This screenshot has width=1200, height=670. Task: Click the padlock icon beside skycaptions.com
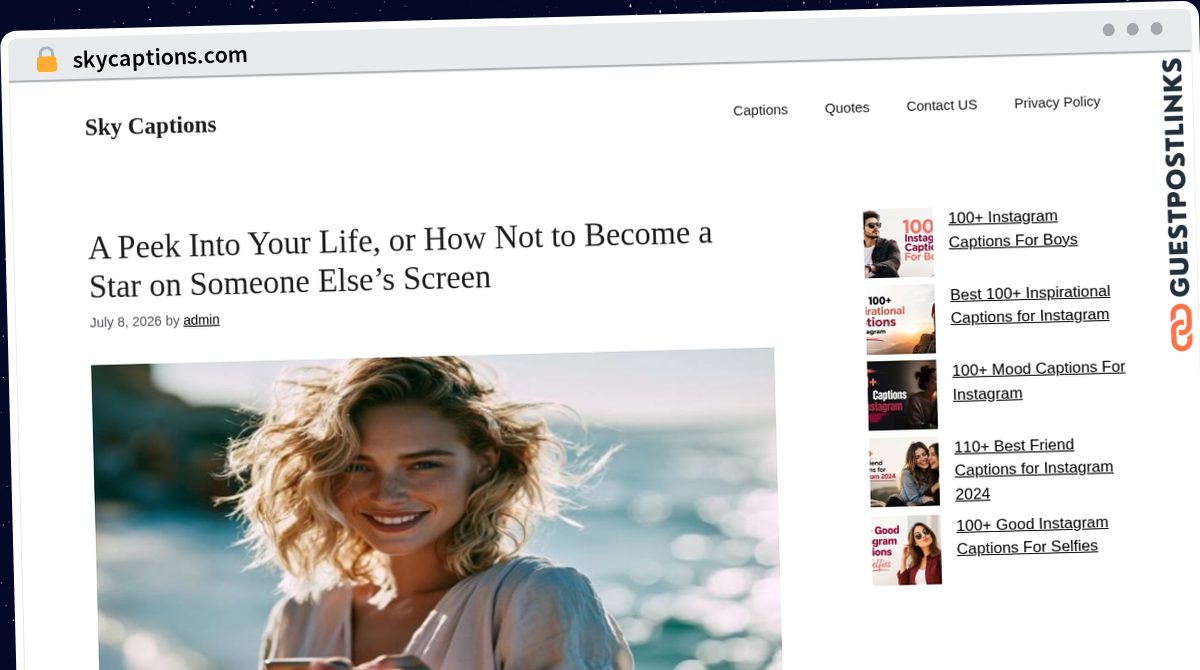[x=46, y=60]
